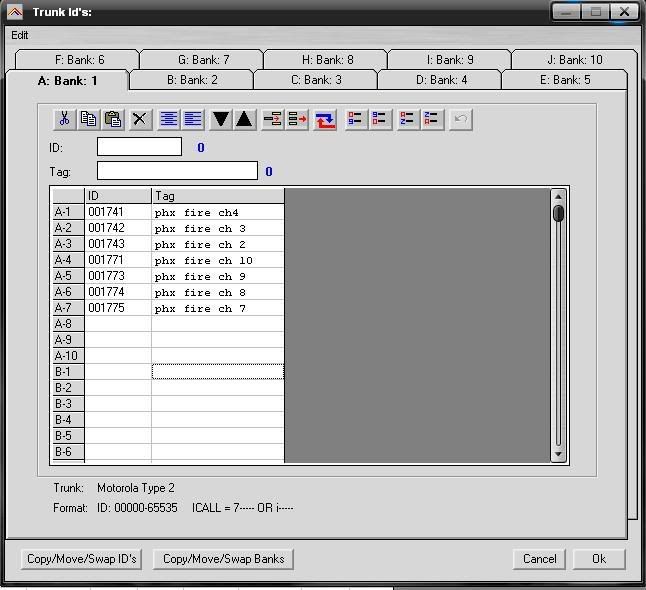Select tag cell 'phx fire ch 2'
Image resolution: width=646 pixels, height=590 pixels.
pyautogui.click(x=218, y=244)
